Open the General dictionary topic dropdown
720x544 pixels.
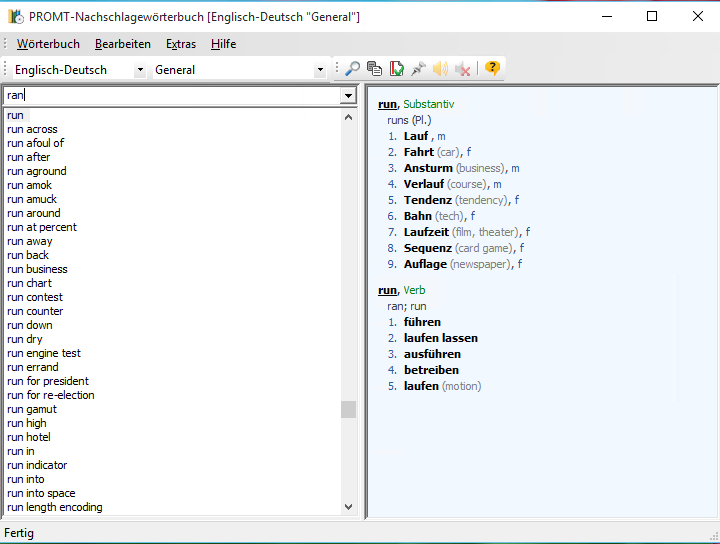point(320,70)
